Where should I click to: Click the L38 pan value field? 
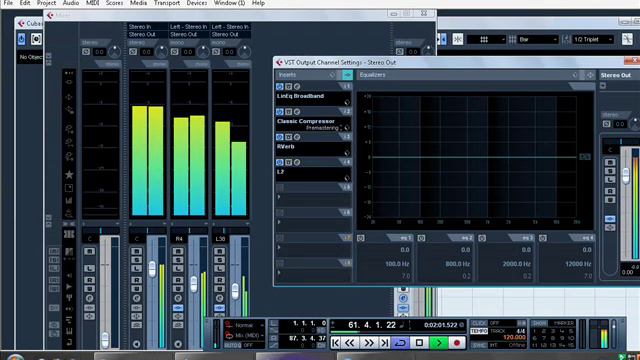[220, 239]
